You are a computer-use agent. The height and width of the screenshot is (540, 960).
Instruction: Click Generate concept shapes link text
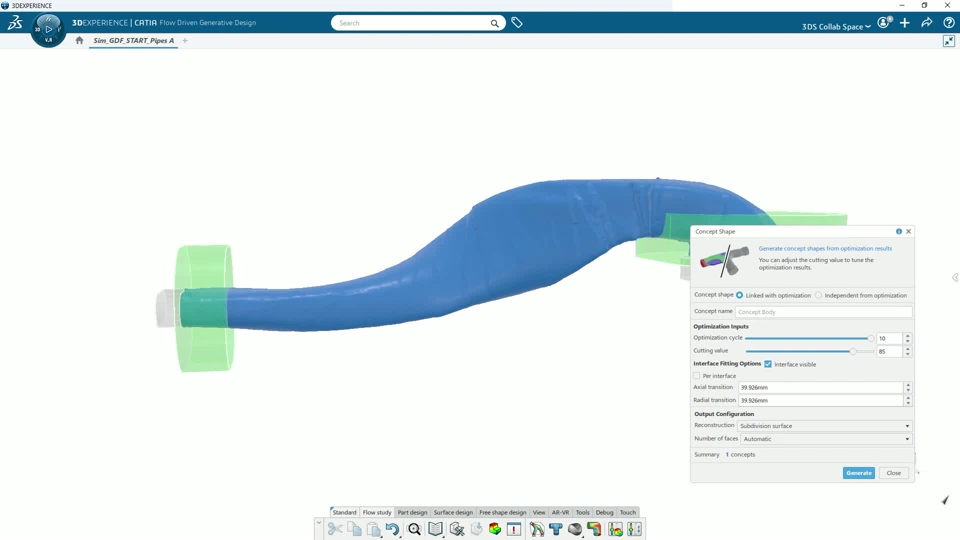coord(825,249)
